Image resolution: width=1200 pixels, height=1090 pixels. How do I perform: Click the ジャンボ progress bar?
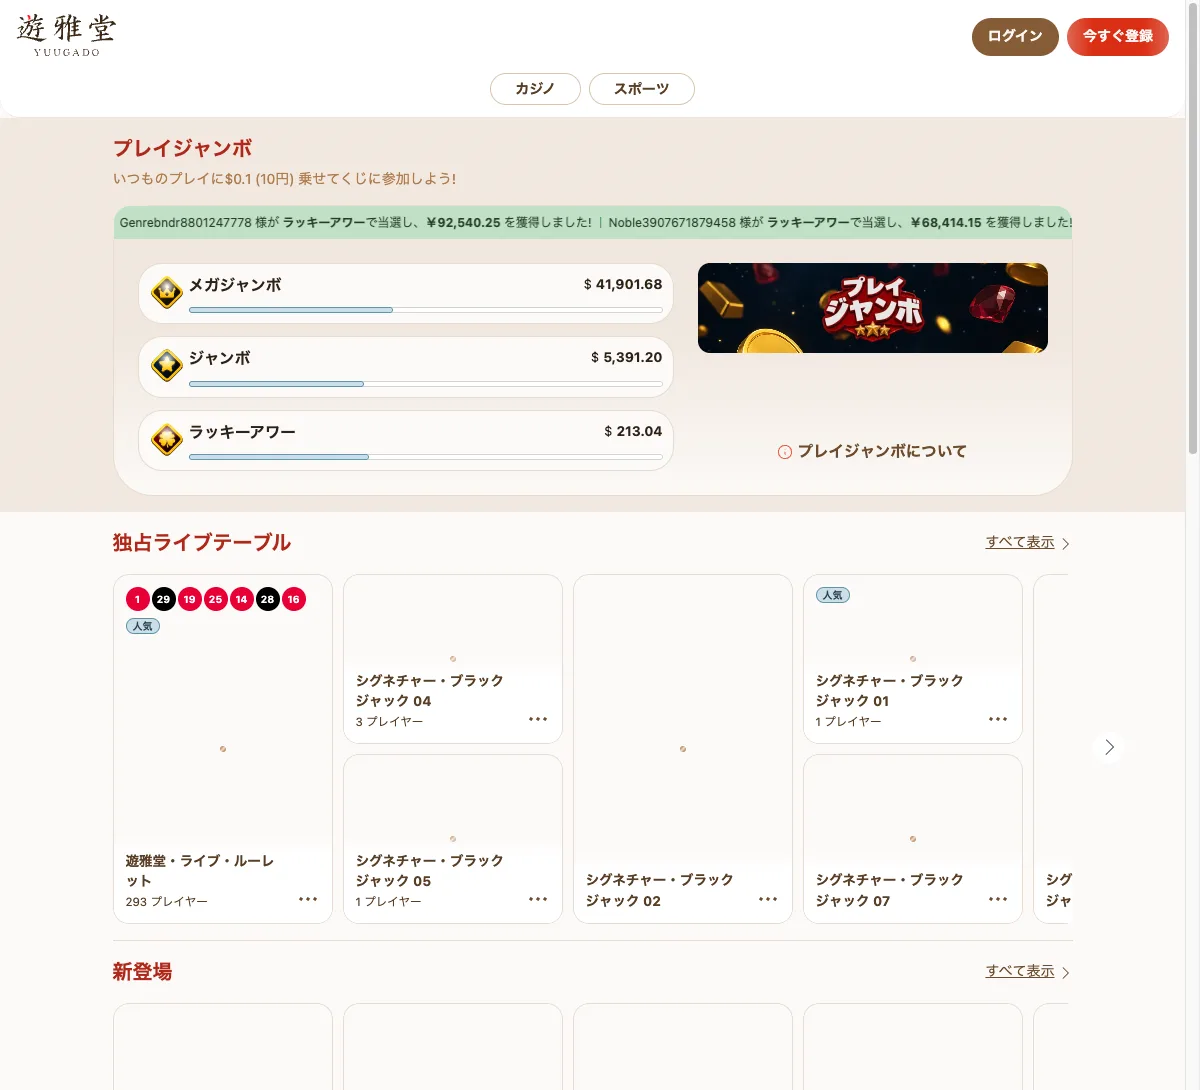click(426, 384)
